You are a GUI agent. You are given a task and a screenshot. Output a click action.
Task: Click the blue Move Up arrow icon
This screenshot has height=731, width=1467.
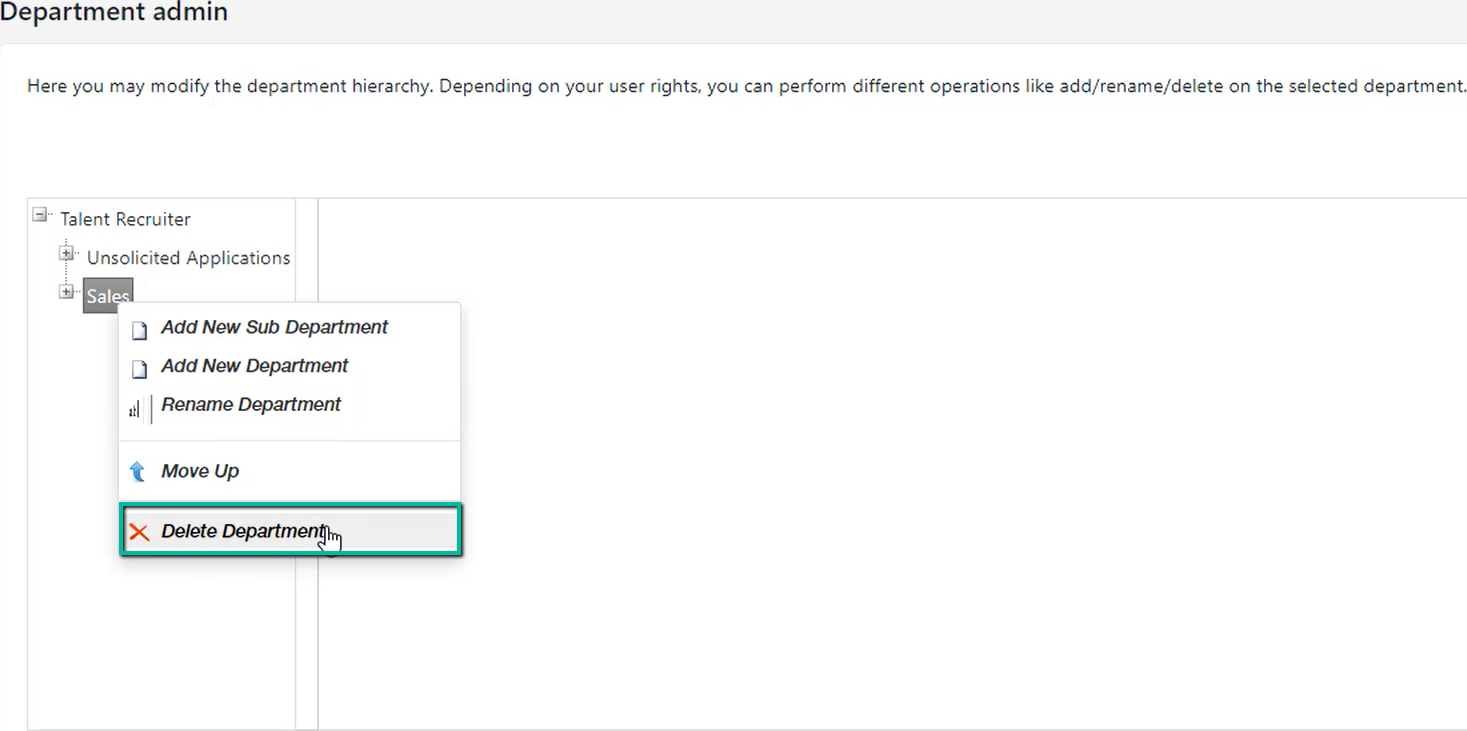[x=138, y=472]
